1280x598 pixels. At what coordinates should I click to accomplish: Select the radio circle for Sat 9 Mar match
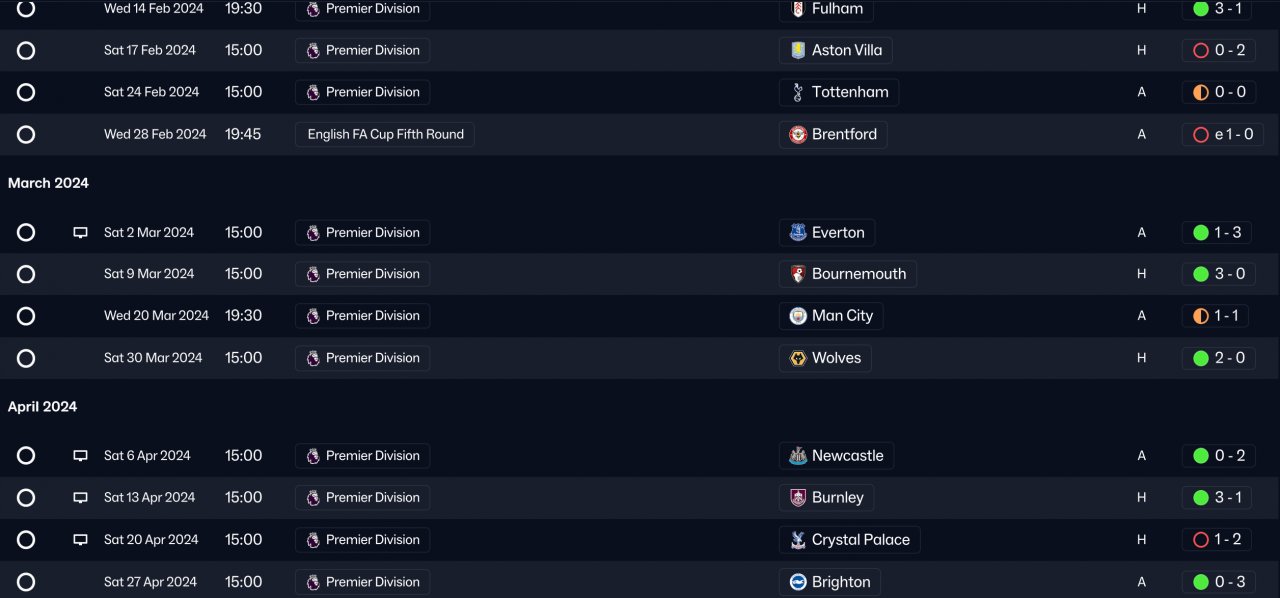click(26, 274)
